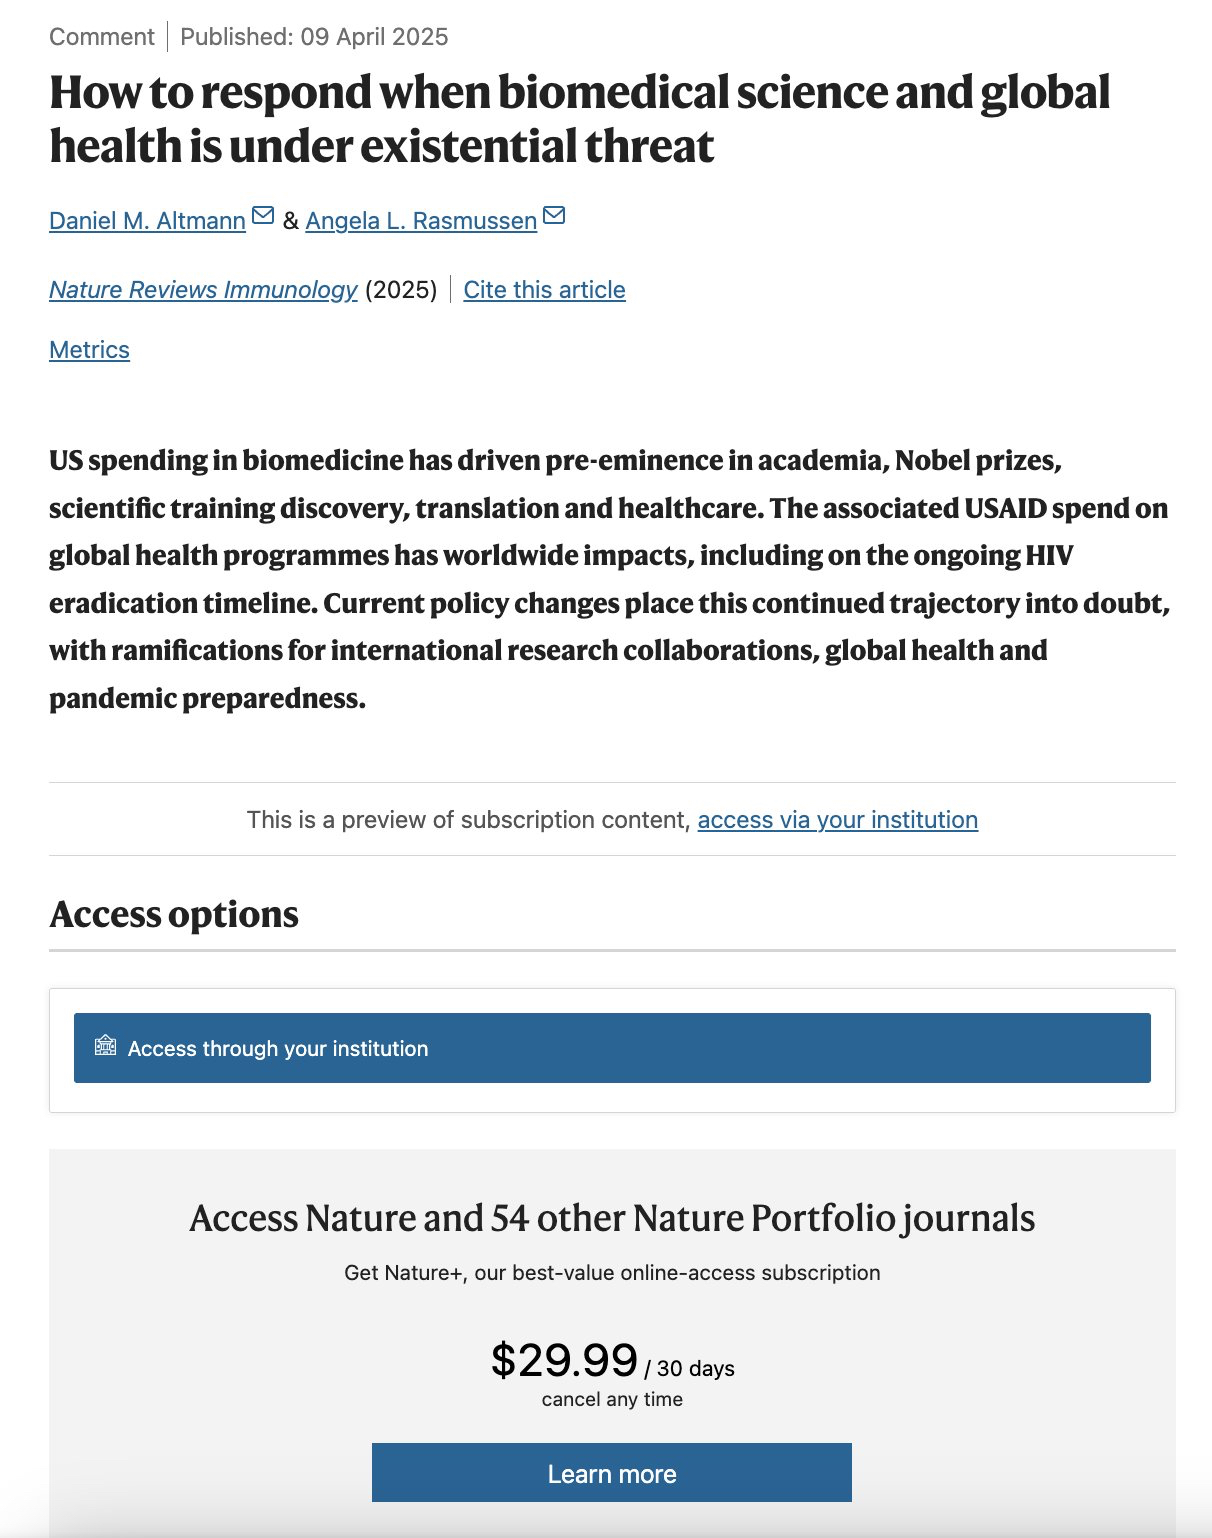Click the 'Published: 09 April 2025' date
Image resolution: width=1212 pixels, height=1538 pixels.
[x=314, y=37]
